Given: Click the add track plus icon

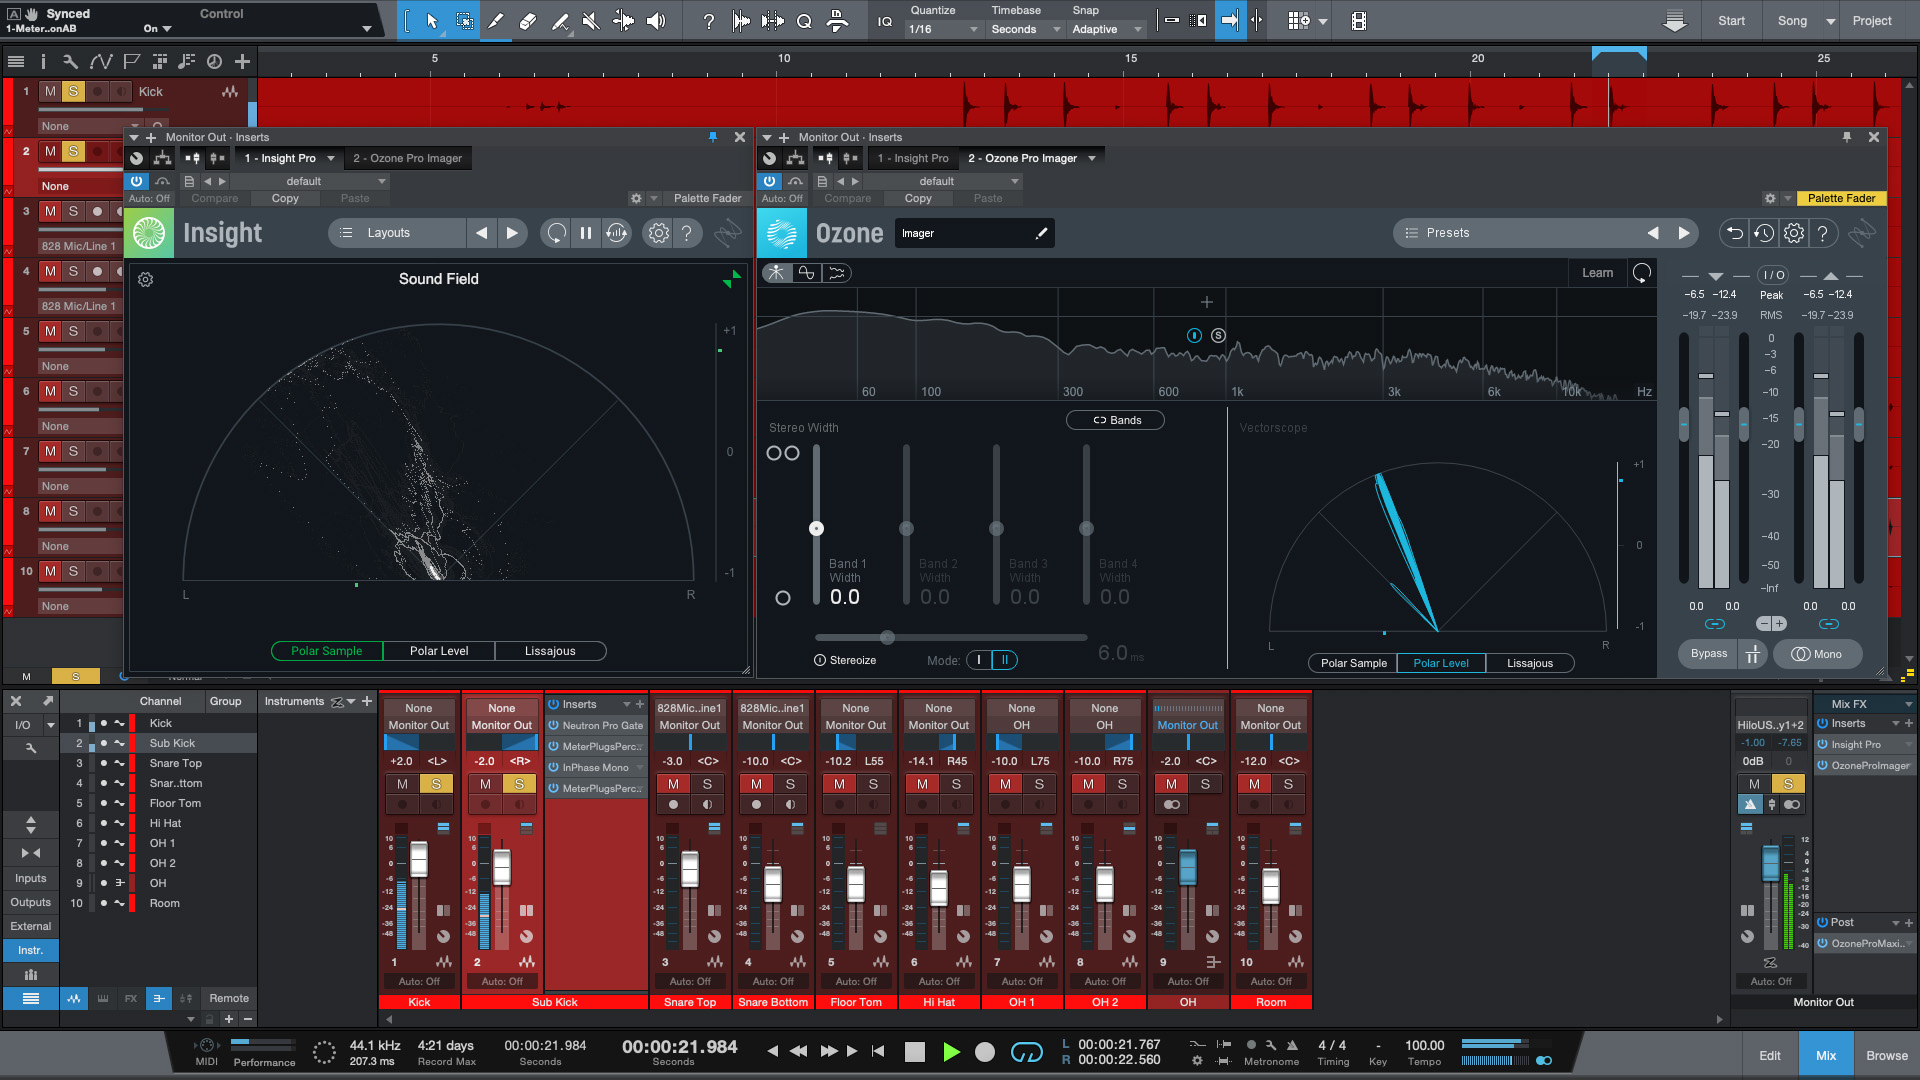Looking at the screenshot, I should (242, 62).
